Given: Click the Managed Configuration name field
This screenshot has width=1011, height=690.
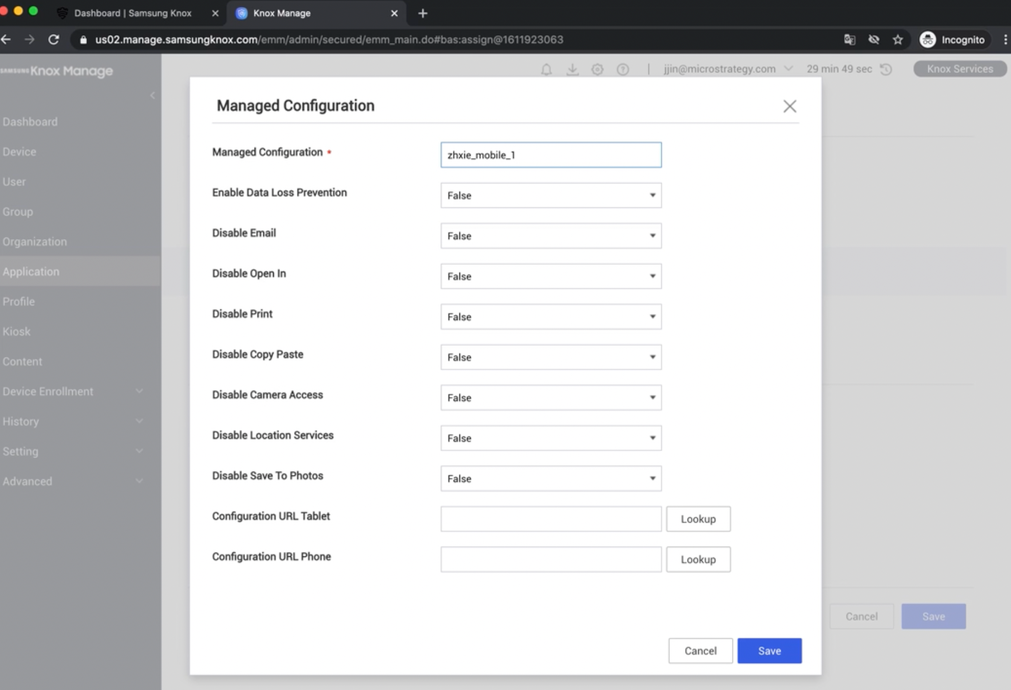Looking at the screenshot, I should 550,154.
